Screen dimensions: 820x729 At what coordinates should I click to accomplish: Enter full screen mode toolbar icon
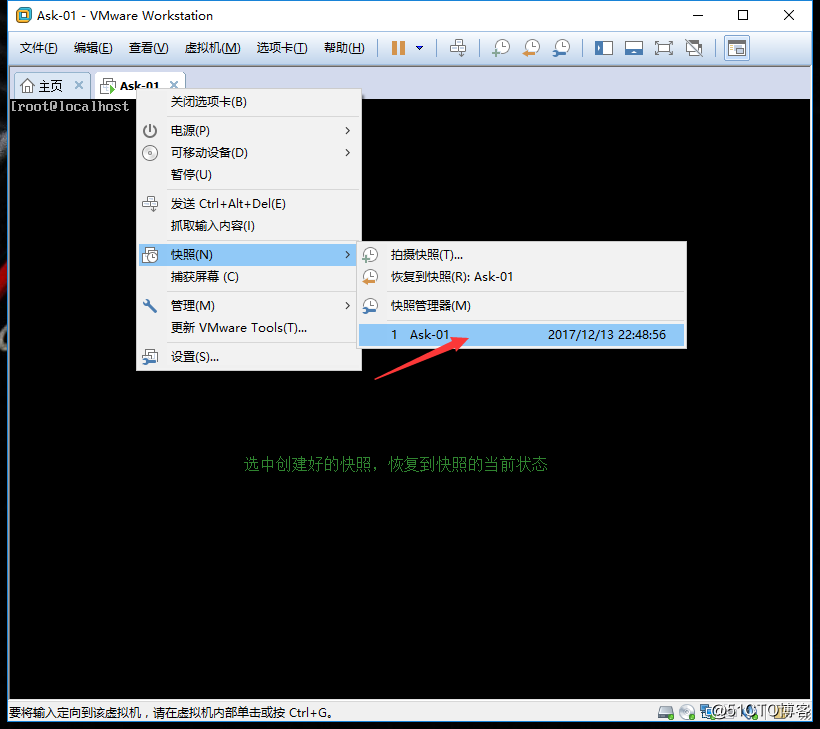(x=664, y=48)
